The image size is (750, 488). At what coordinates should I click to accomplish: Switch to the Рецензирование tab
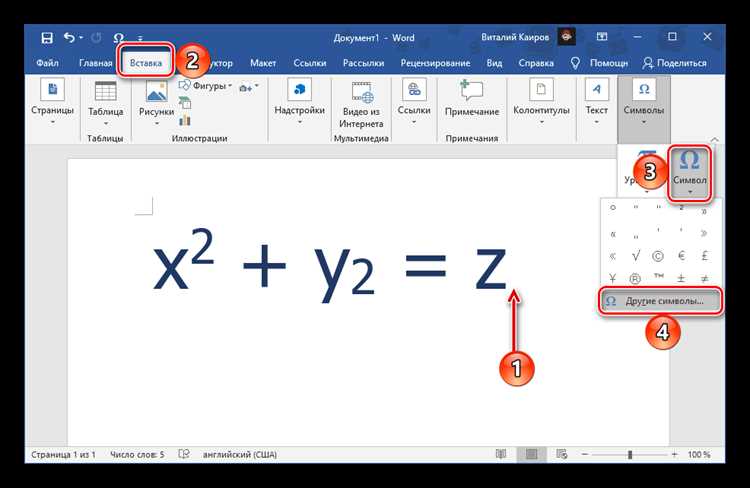pyautogui.click(x=435, y=63)
